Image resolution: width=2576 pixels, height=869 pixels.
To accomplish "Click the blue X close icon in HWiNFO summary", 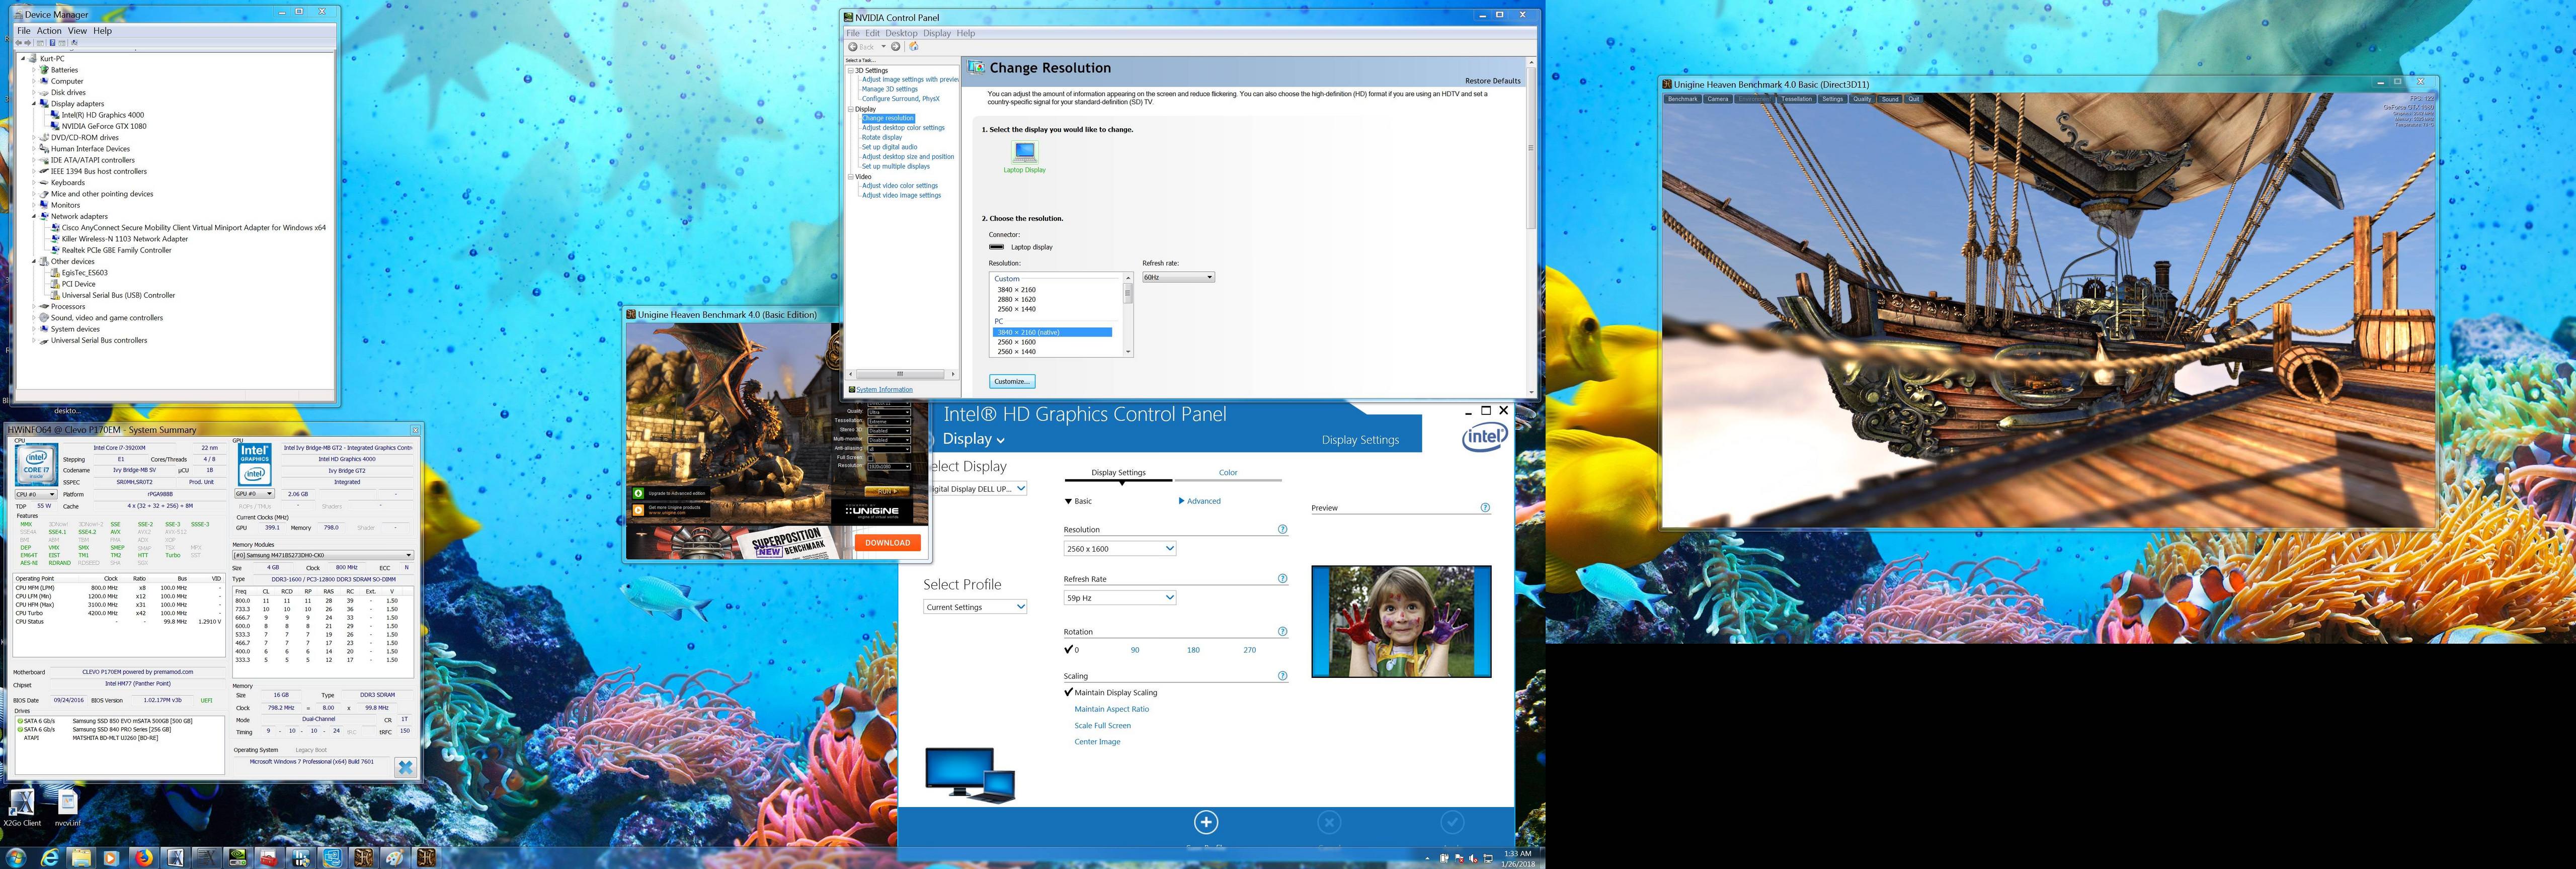I will (x=405, y=767).
